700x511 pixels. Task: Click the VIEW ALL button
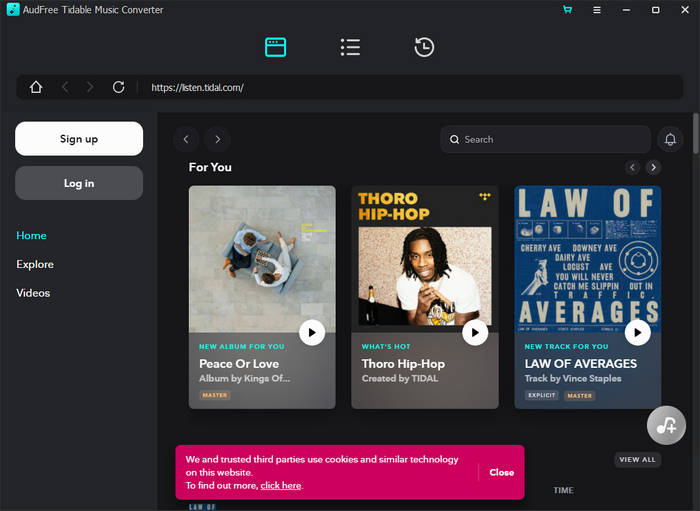(x=637, y=459)
